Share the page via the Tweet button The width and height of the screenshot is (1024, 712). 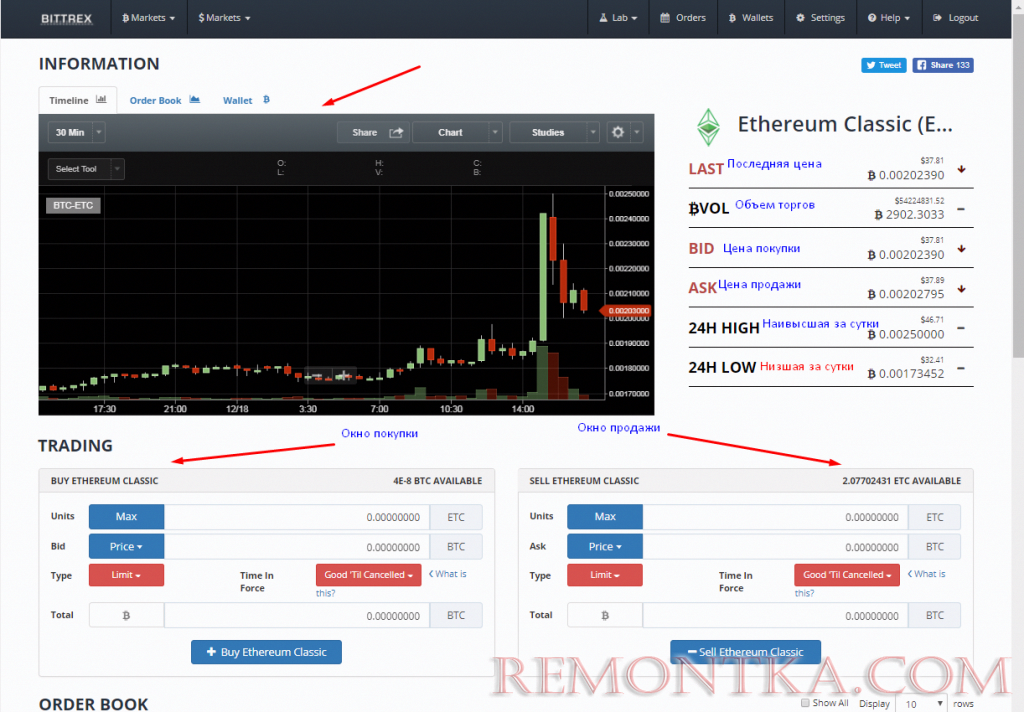(884, 65)
